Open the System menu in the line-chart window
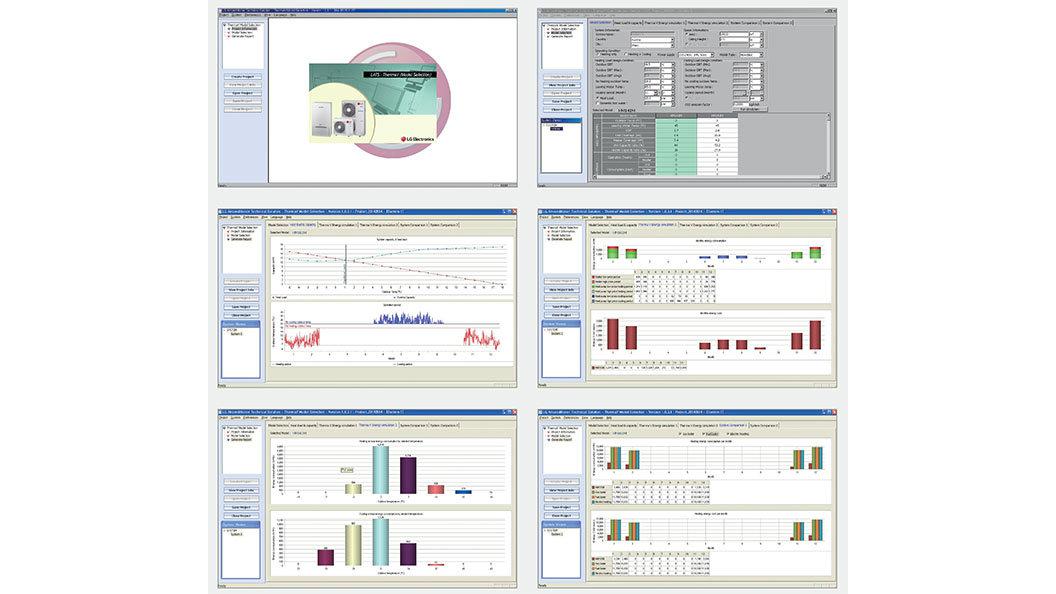This screenshot has height=594, width=1056. 236,217
